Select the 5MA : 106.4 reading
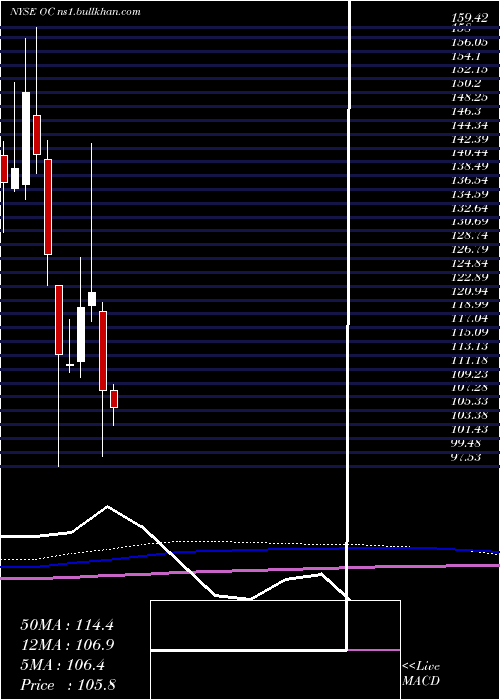 click(62, 664)
